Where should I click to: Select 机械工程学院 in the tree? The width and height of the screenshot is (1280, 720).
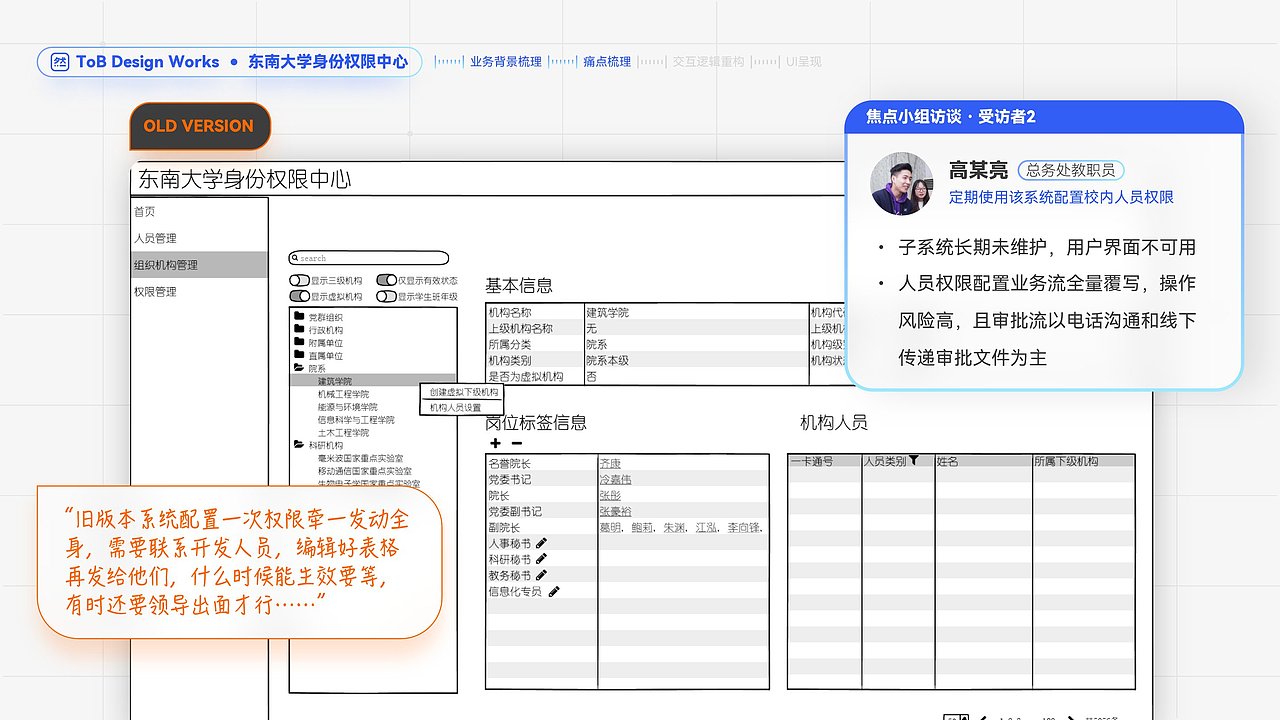[x=343, y=394]
